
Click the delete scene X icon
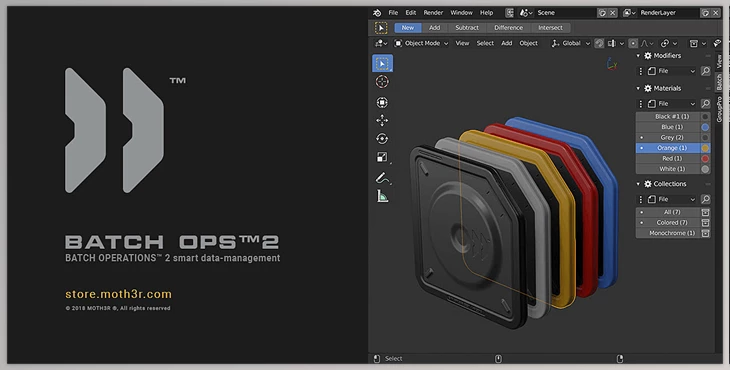pos(613,13)
